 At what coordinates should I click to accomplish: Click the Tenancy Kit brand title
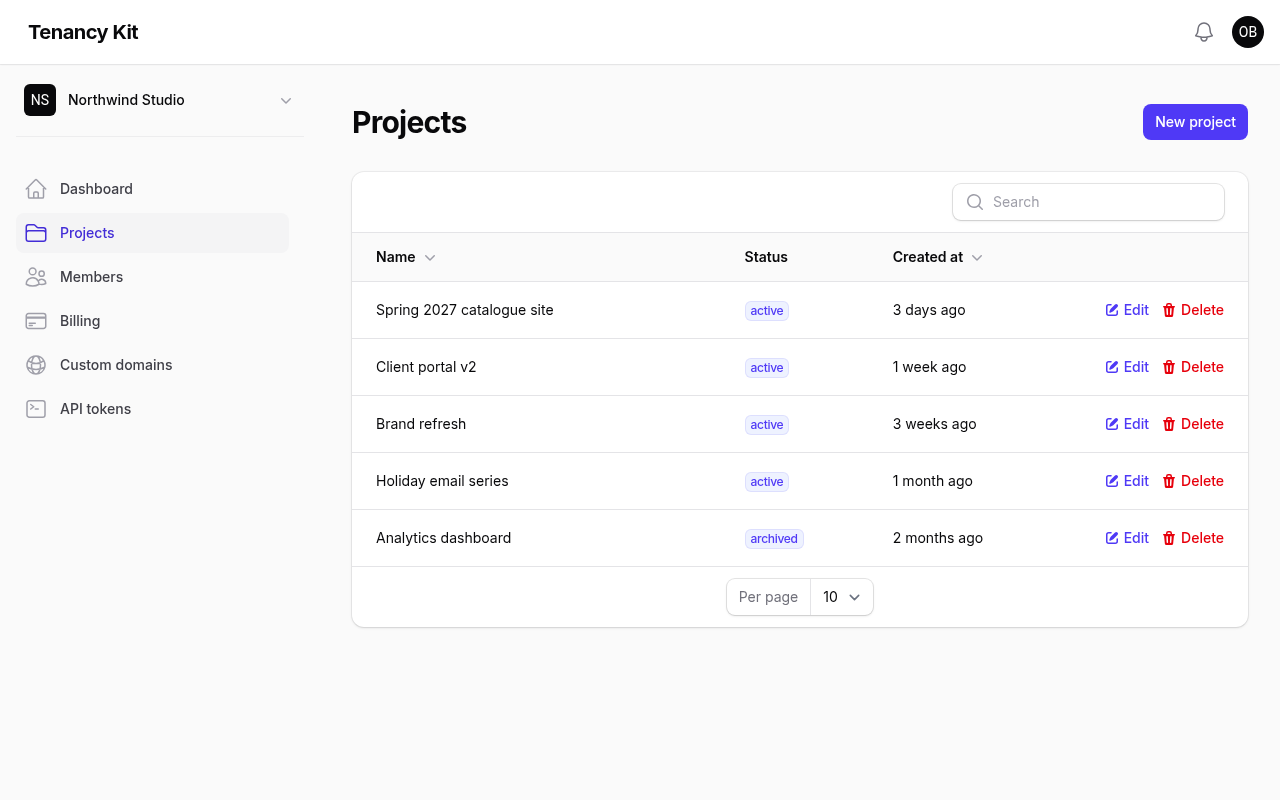tap(83, 32)
